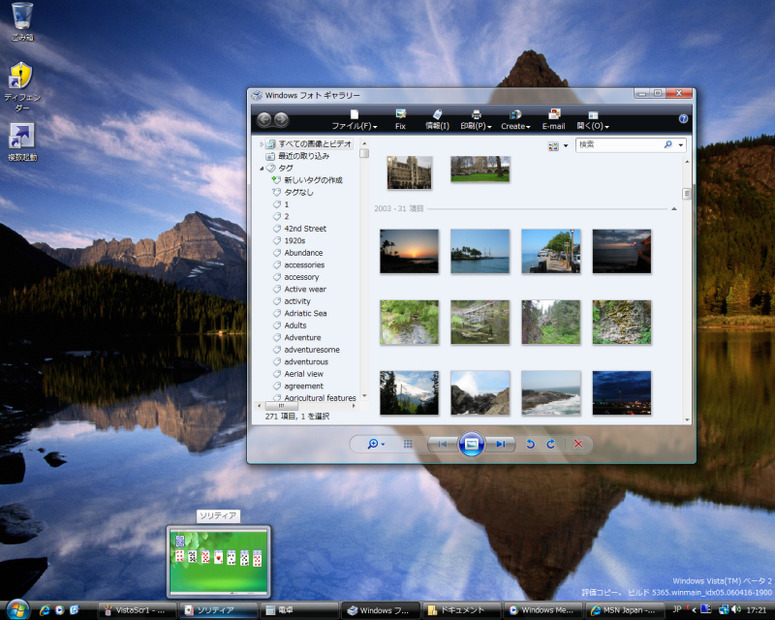Open the third desktop shortcut icon
The height and width of the screenshot is (620, 775).
pyautogui.click(x=22, y=142)
